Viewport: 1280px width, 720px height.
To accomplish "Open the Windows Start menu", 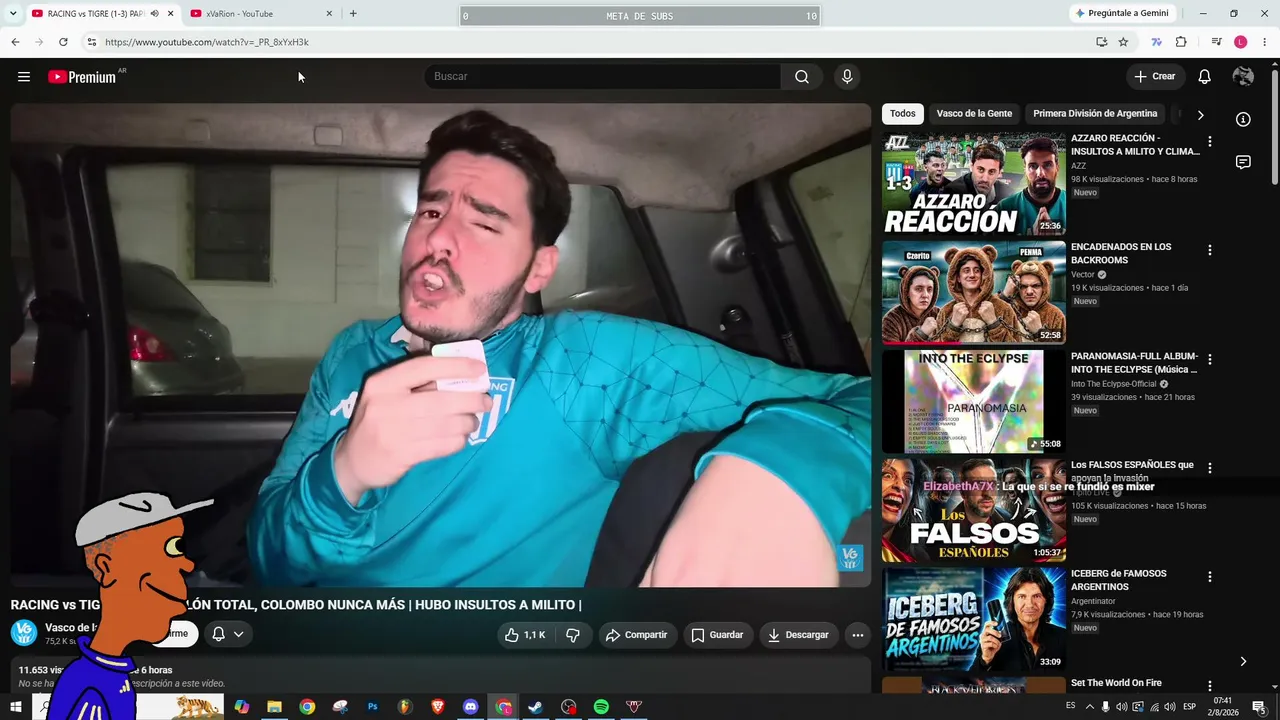I will pos(15,707).
